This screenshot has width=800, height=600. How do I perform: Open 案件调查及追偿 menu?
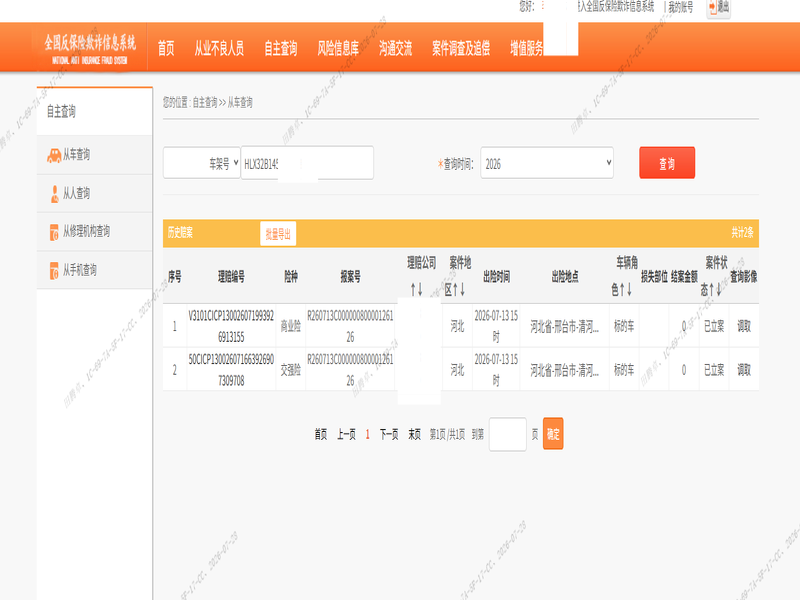pyautogui.click(x=461, y=48)
